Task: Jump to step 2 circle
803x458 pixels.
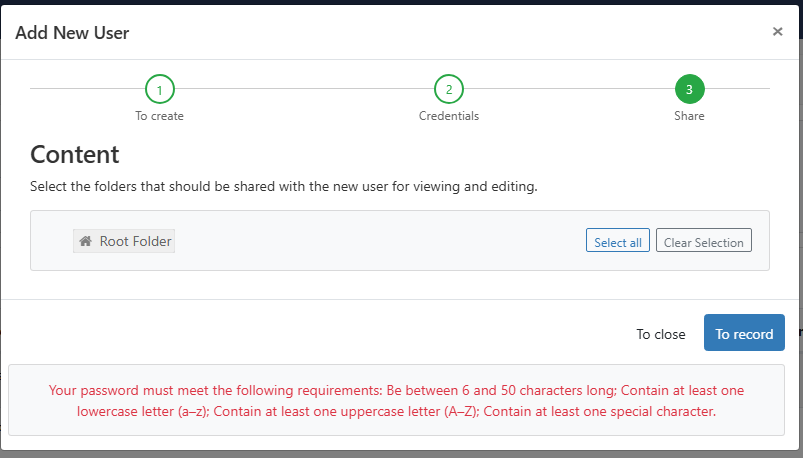Action: (x=449, y=89)
